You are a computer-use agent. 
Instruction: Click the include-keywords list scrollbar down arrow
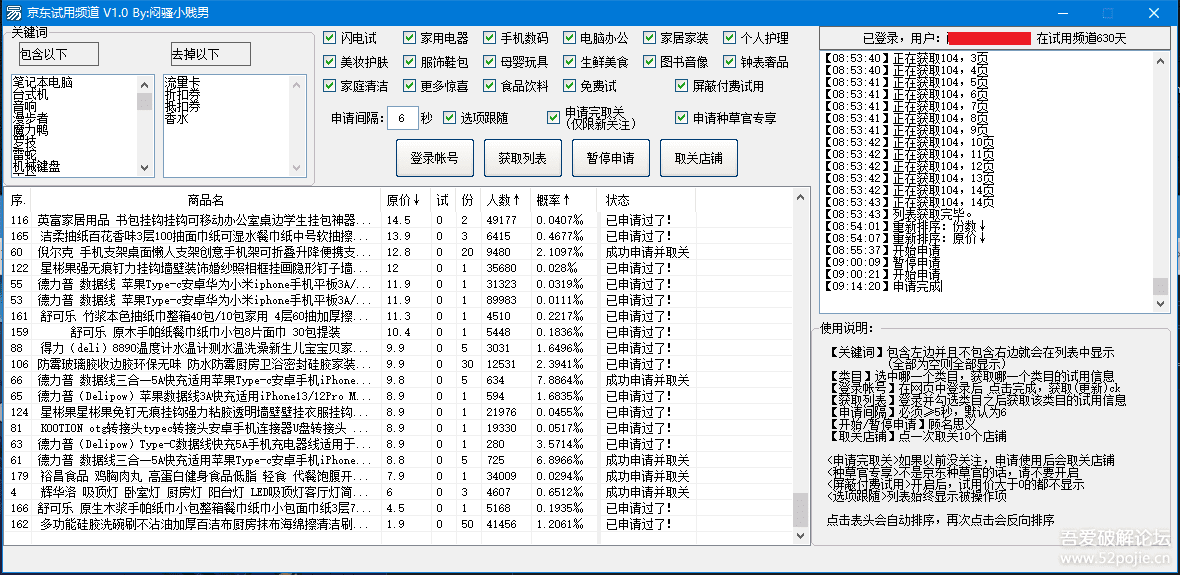pyautogui.click(x=144, y=168)
